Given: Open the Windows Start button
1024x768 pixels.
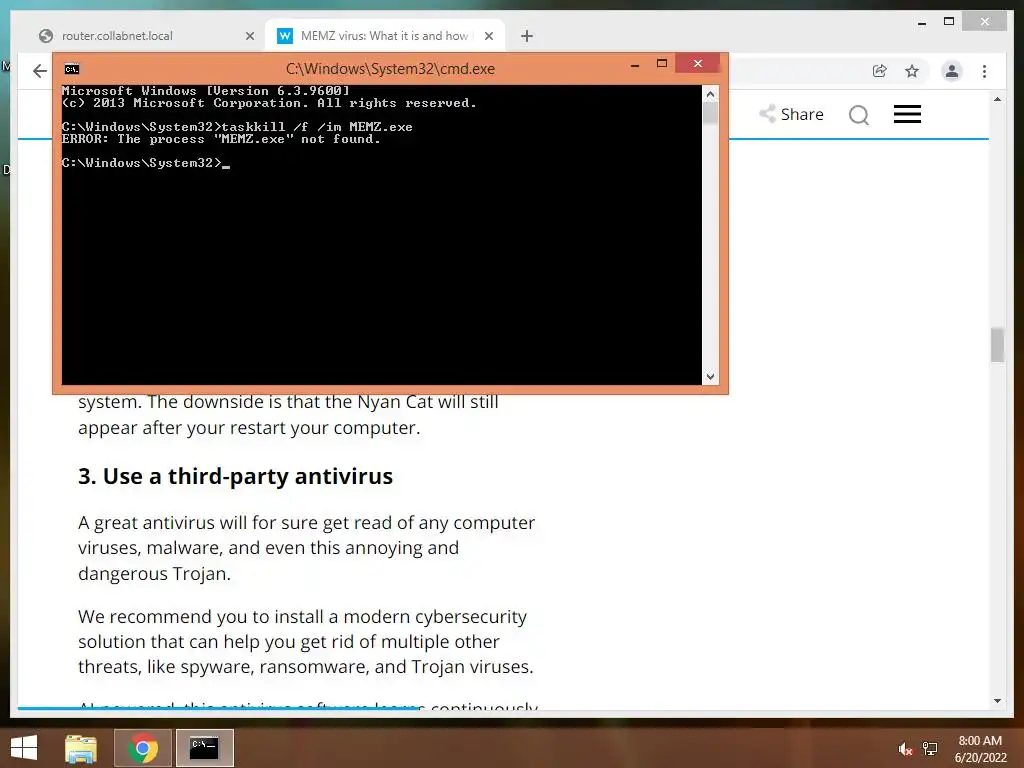Looking at the screenshot, I should click(x=24, y=748).
